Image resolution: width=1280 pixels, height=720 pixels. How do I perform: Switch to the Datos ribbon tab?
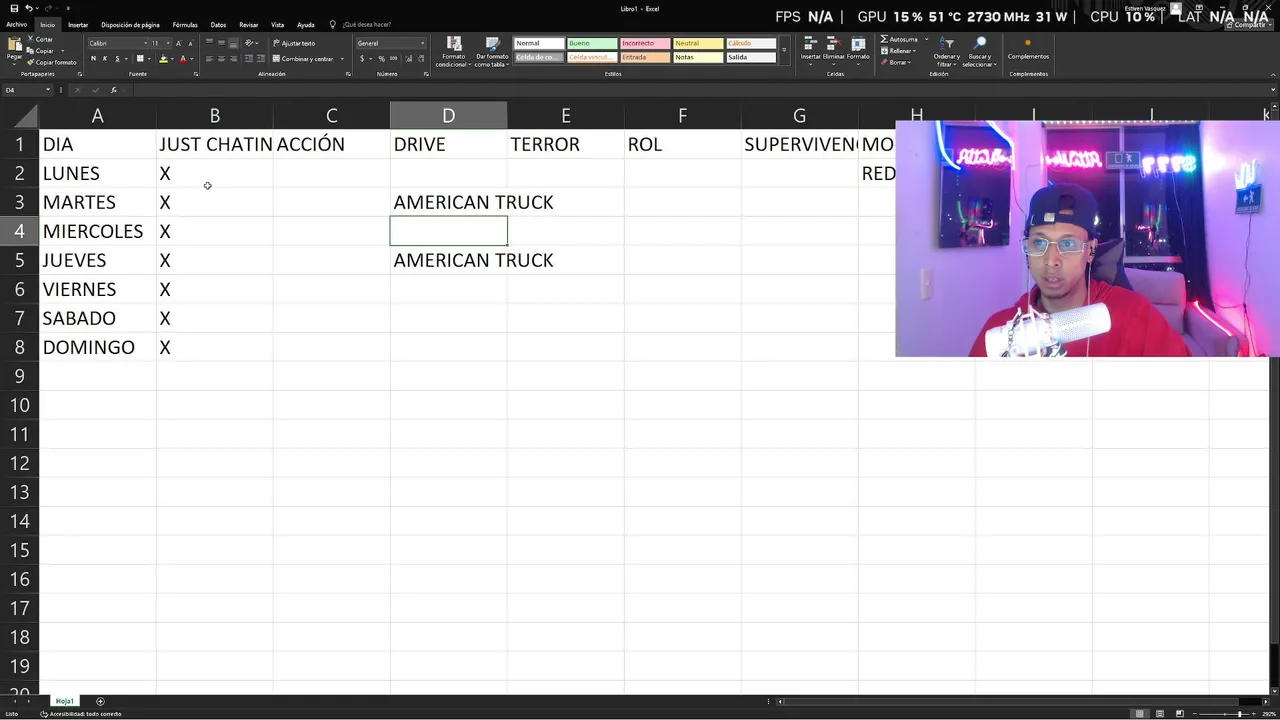[x=218, y=25]
